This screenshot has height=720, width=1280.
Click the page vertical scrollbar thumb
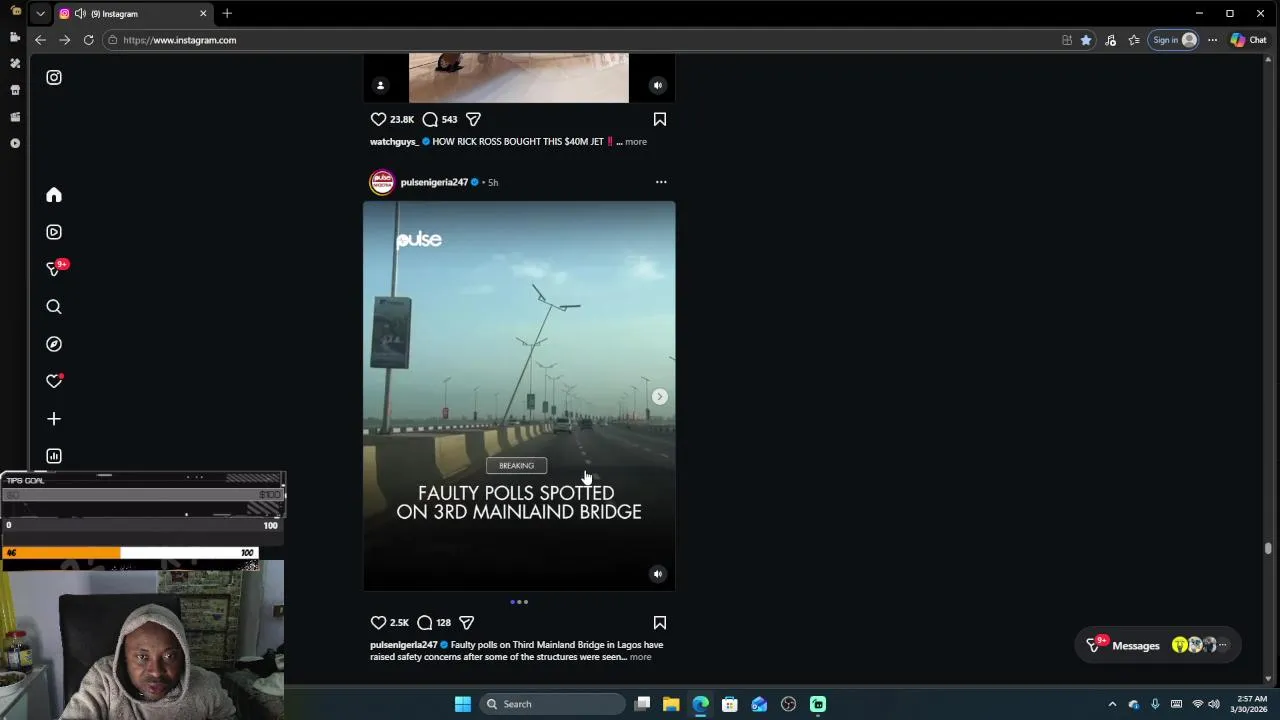(x=1268, y=548)
